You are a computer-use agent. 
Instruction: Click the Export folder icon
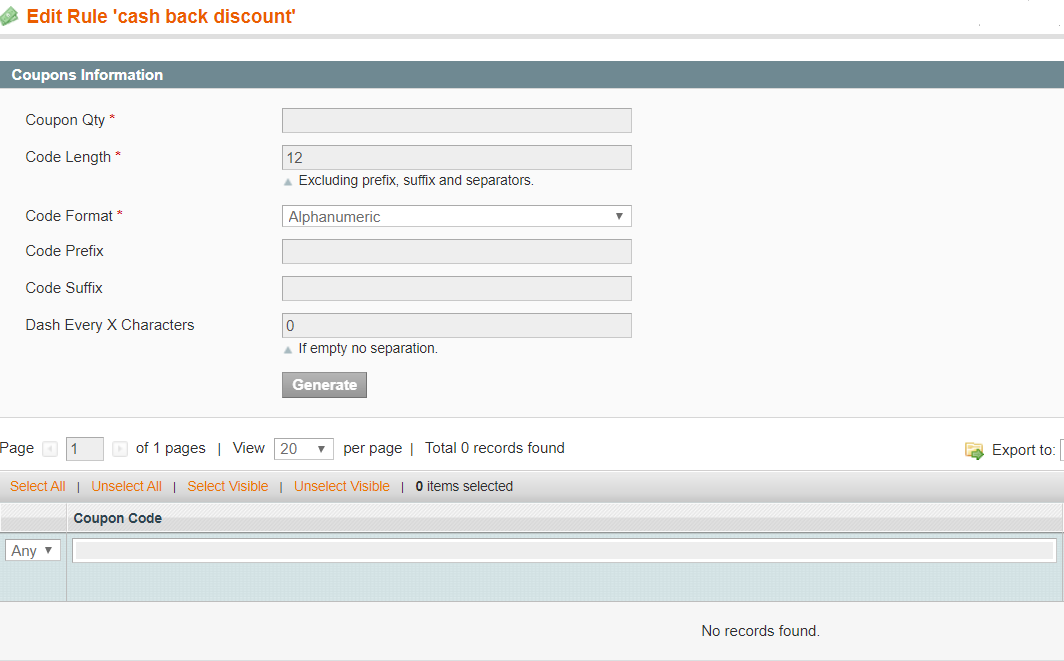point(974,451)
